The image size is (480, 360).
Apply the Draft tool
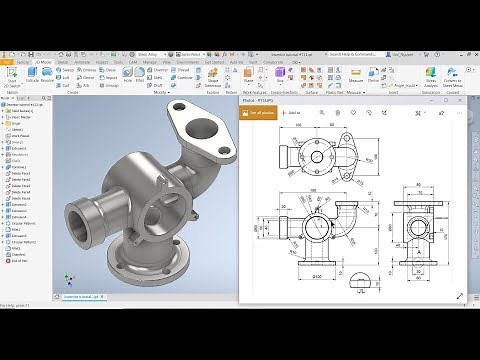pyautogui.click(x=155, y=85)
